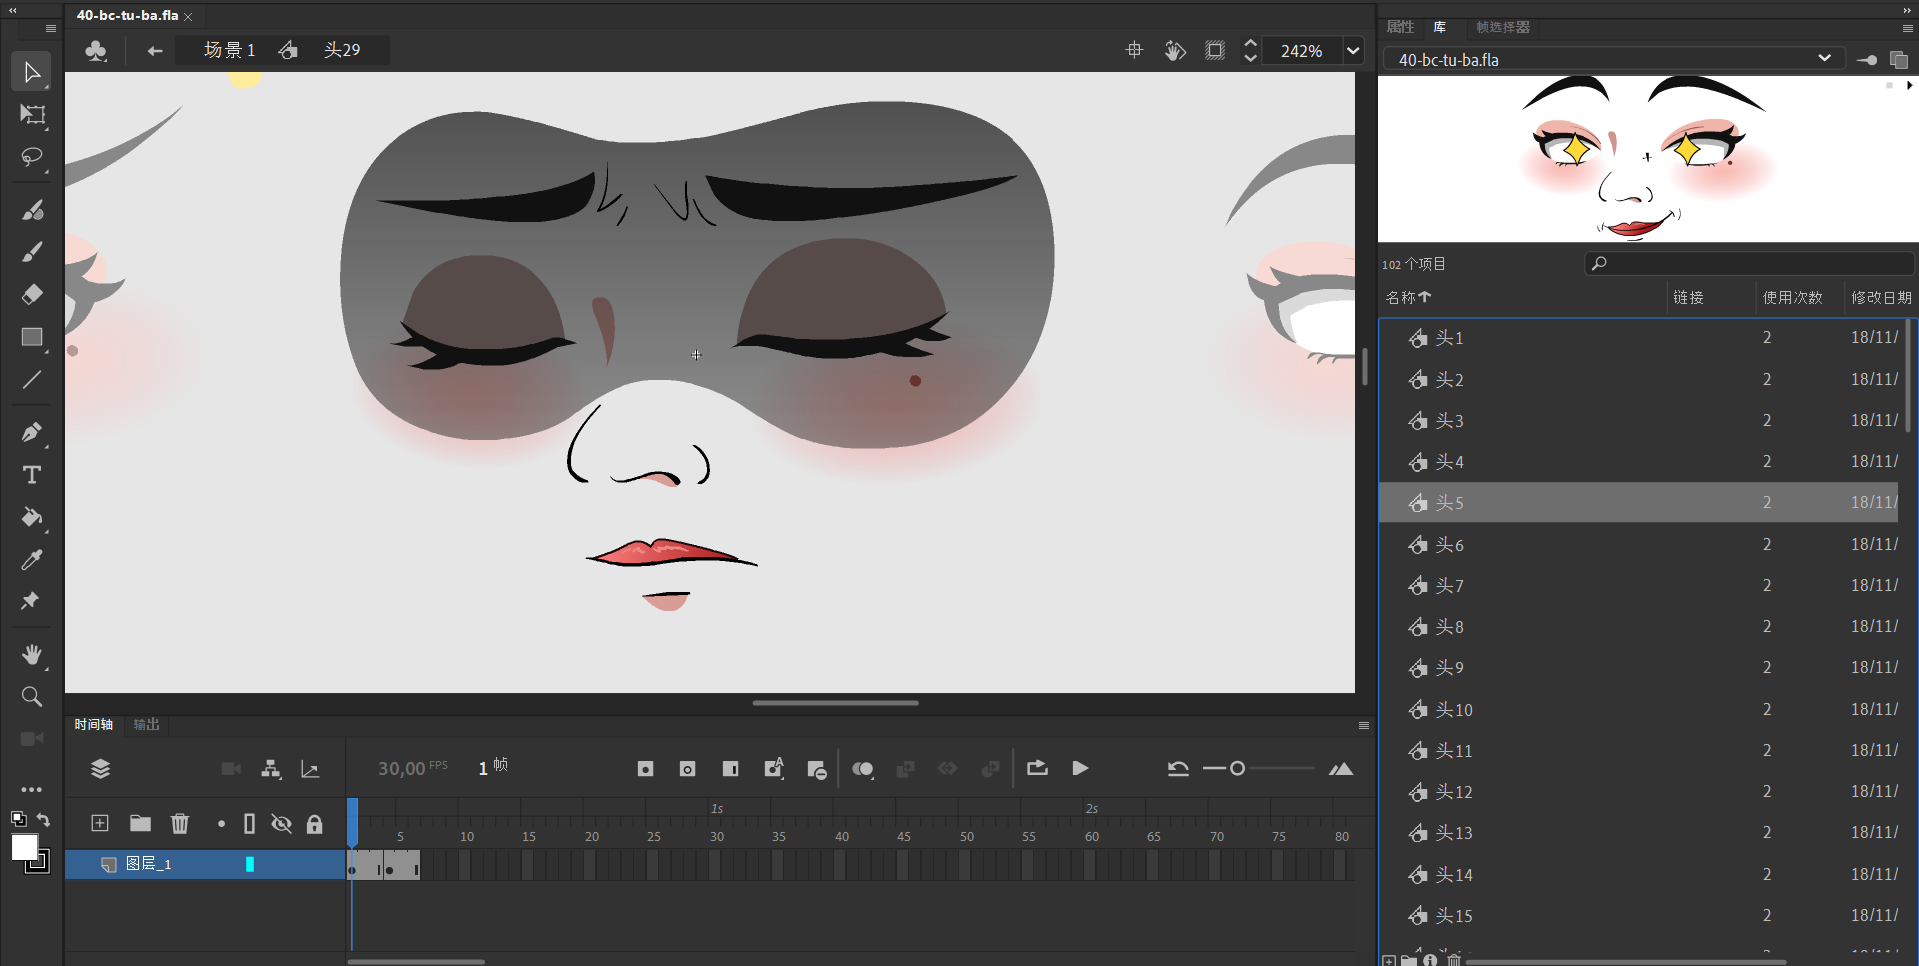Delete layer with trash icon in timeline

click(180, 823)
